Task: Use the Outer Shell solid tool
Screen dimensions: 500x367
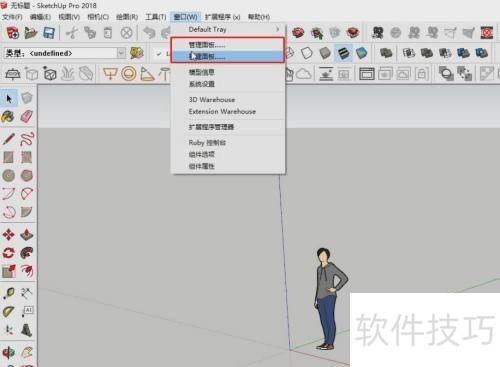Action: click(x=386, y=53)
